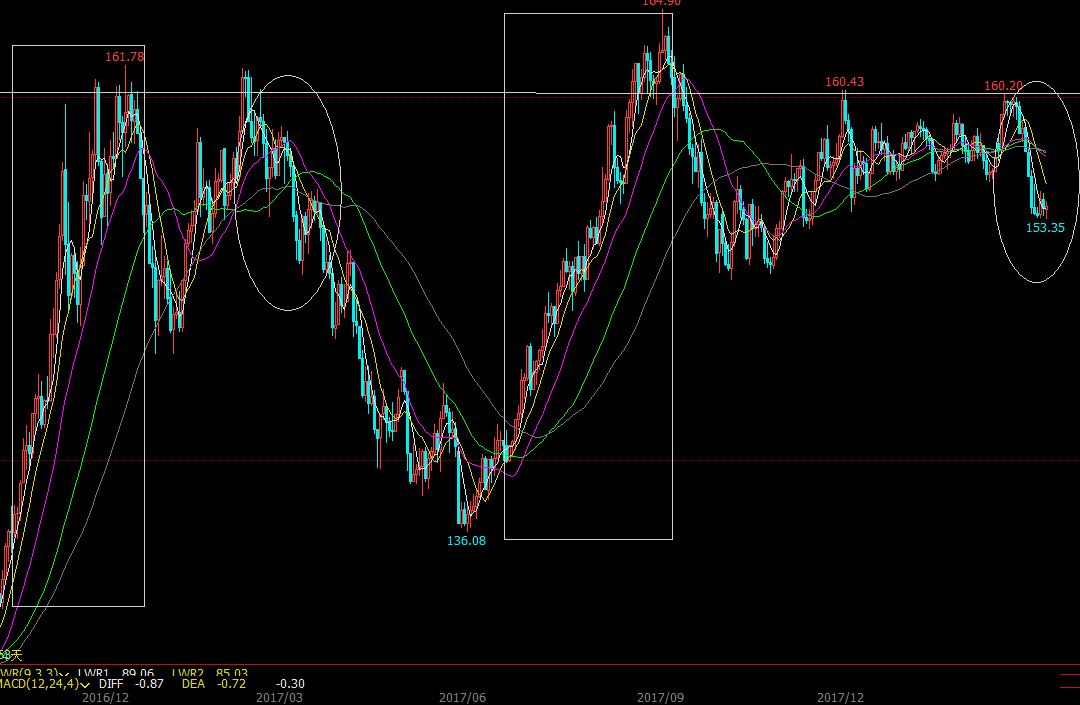The width and height of the screenshot is (1080, 705).
Task: Click the 161.78 peak price label
Action: coord(125,57)
